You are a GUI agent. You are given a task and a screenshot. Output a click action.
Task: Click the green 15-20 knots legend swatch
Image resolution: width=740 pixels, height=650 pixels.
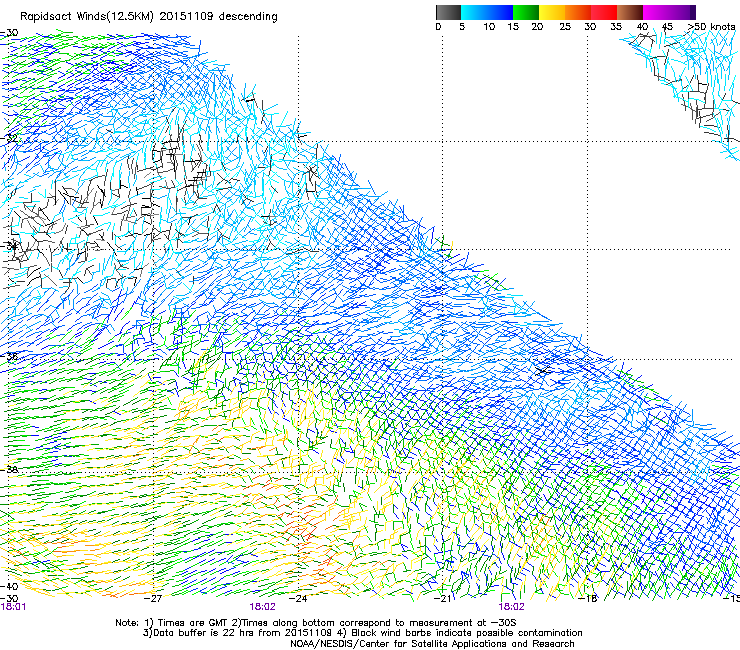pos(526,12)
